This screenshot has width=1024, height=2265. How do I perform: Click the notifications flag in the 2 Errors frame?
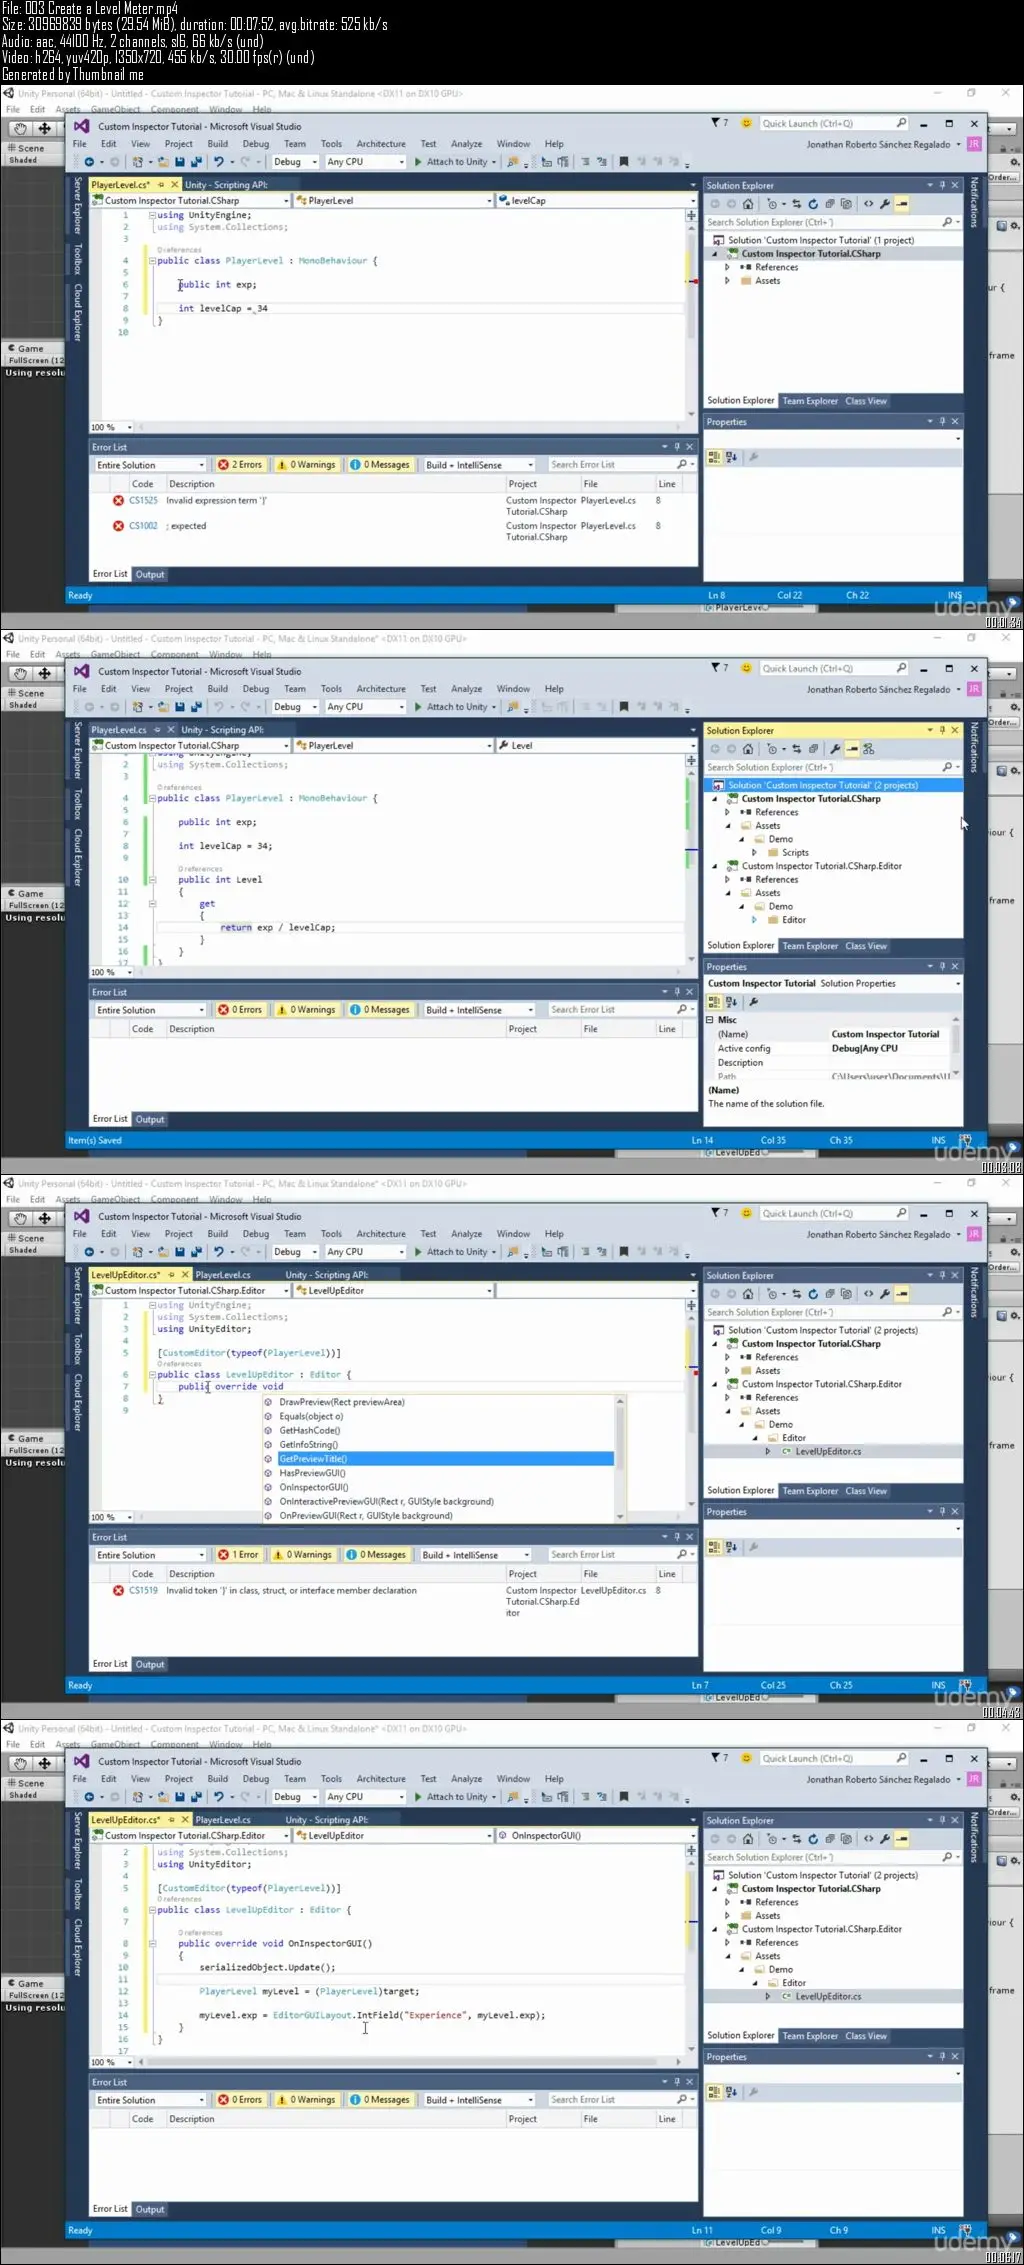pos(718,124)
